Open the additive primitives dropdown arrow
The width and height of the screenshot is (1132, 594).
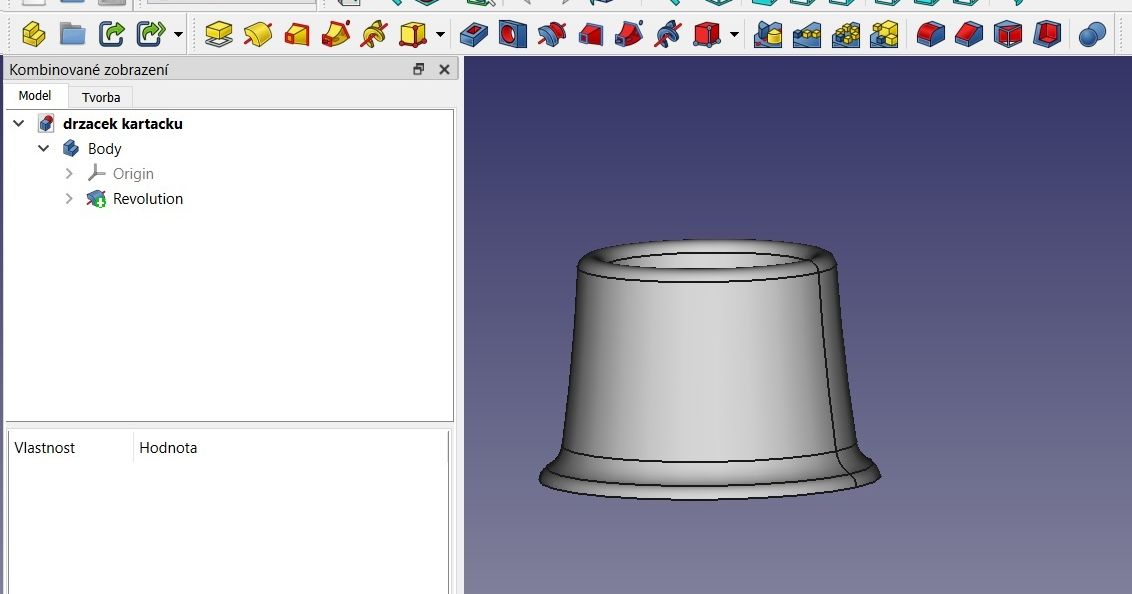coord(440,35)
